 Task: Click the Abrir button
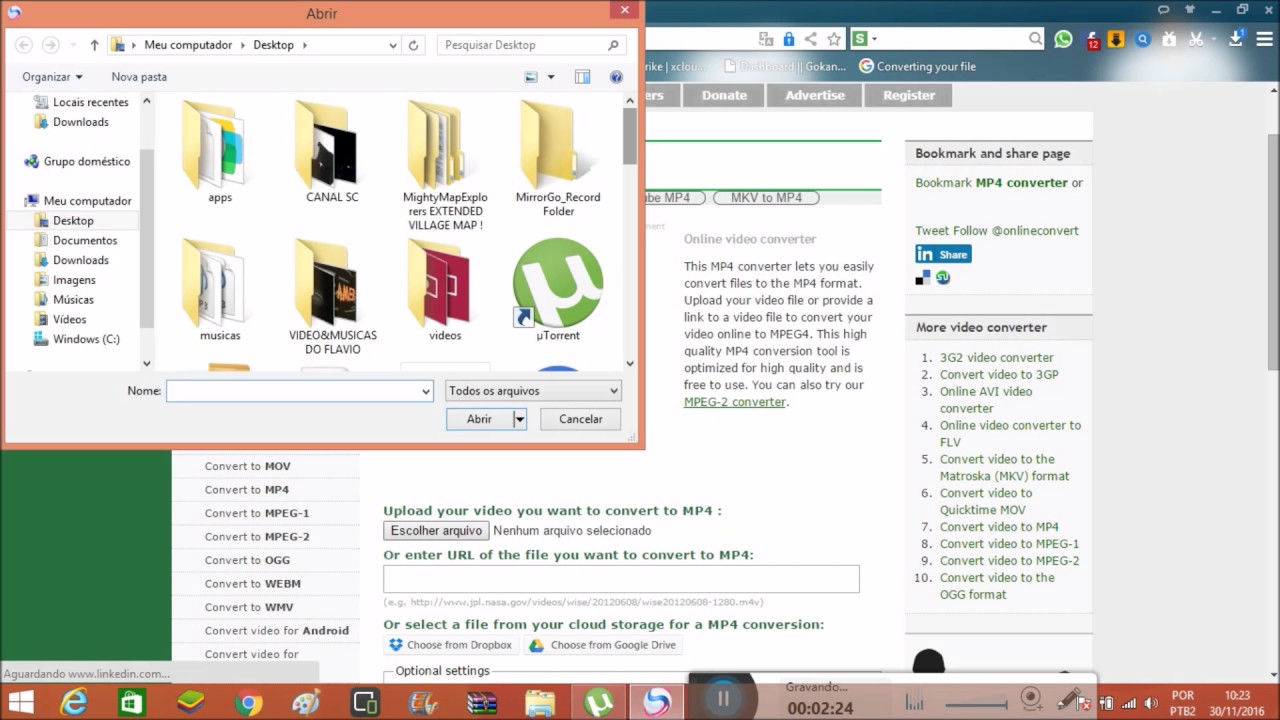[479, 419]
